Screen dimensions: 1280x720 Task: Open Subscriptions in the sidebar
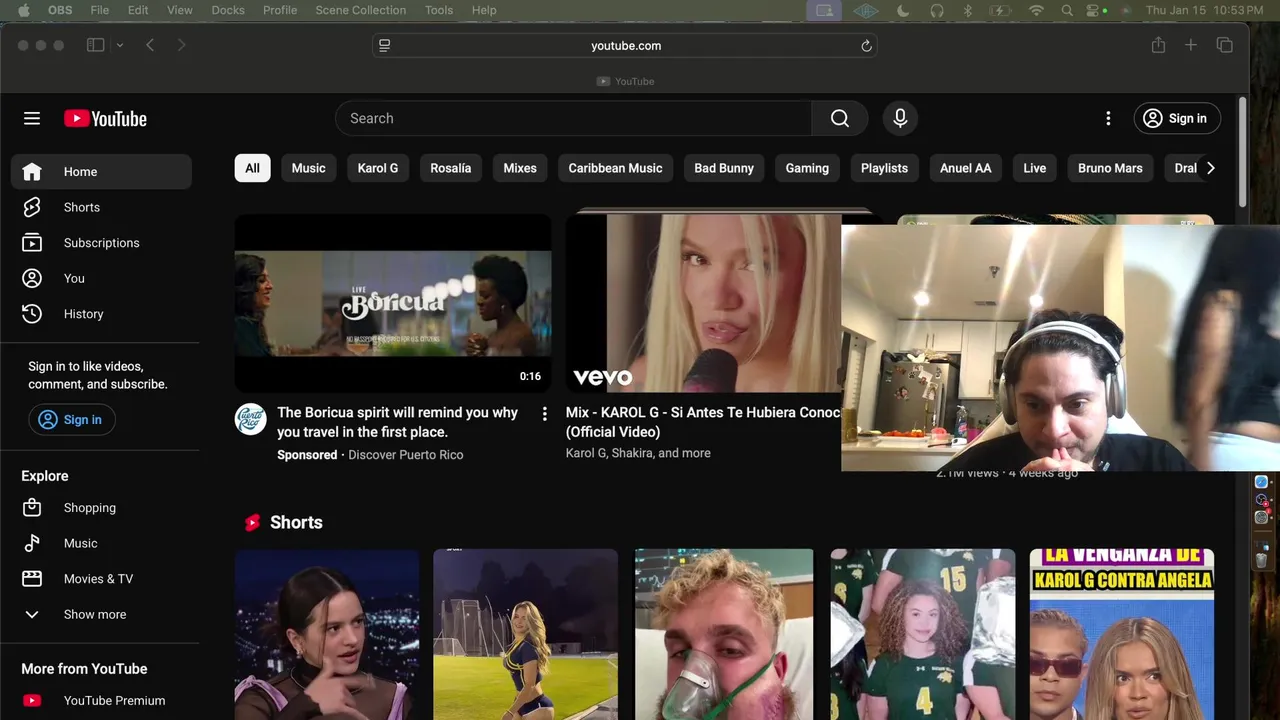101,243
